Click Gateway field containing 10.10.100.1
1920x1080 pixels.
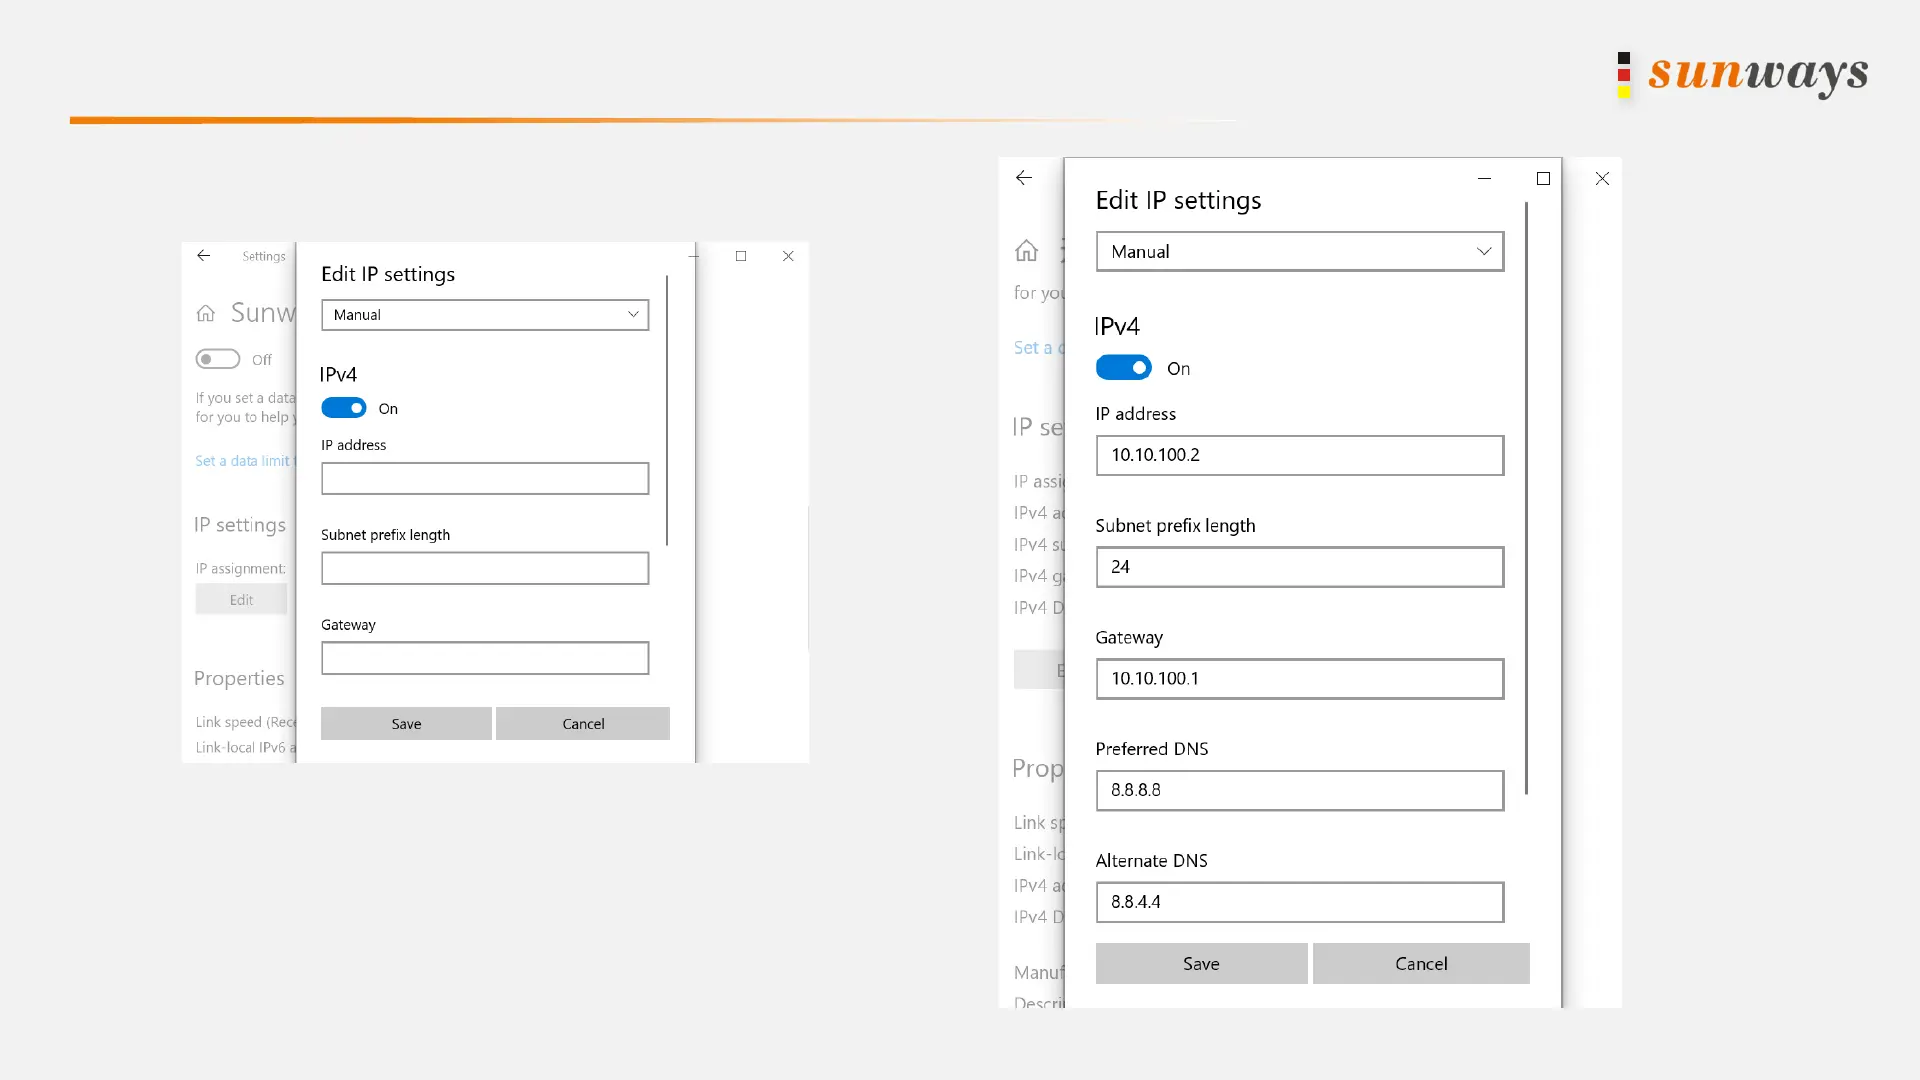point(1299,679)
